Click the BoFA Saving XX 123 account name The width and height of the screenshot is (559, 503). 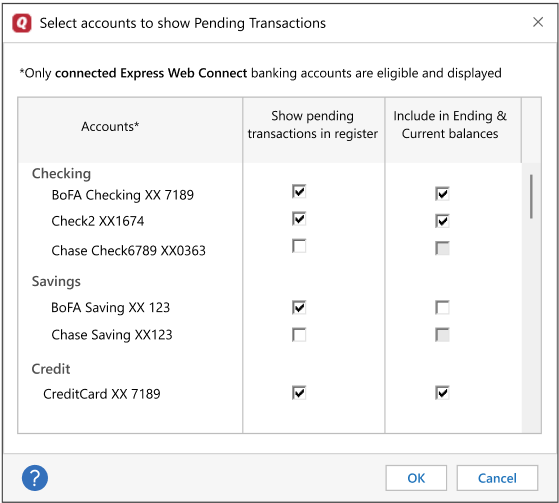tap(111, 307)
